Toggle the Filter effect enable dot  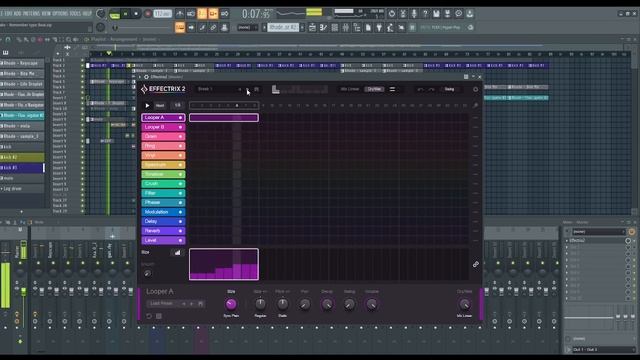180,193
